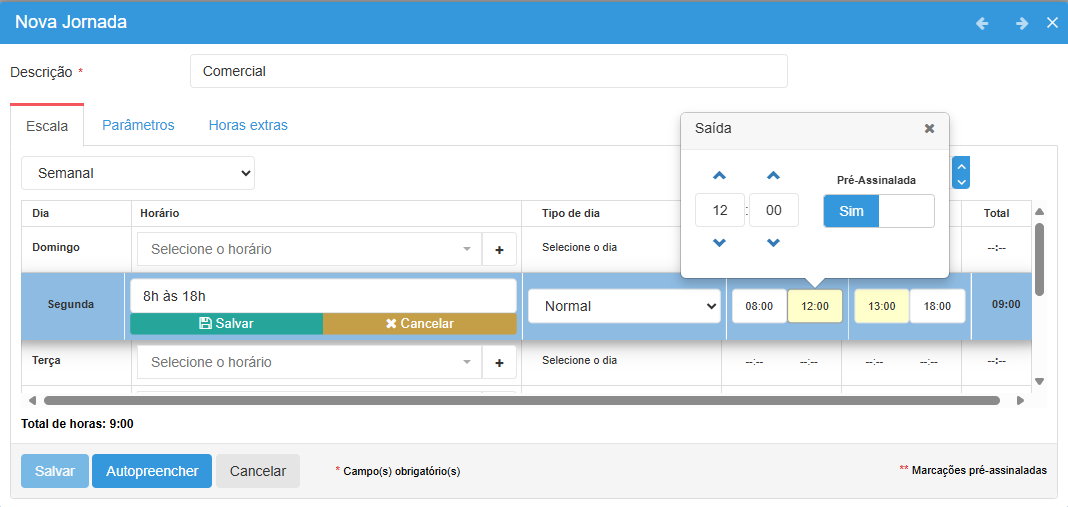Close the Saída popup
Viewport: 1068px width, 507px height.
tap(929, 128)
